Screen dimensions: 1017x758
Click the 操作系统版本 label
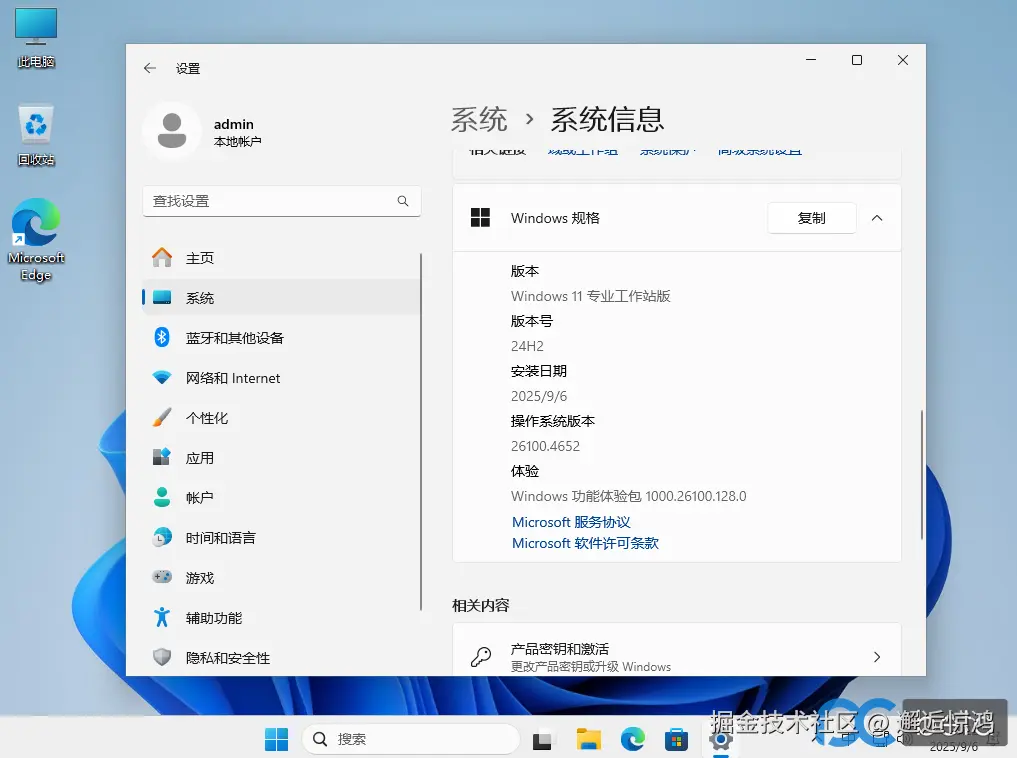click(x=553, y=421)
